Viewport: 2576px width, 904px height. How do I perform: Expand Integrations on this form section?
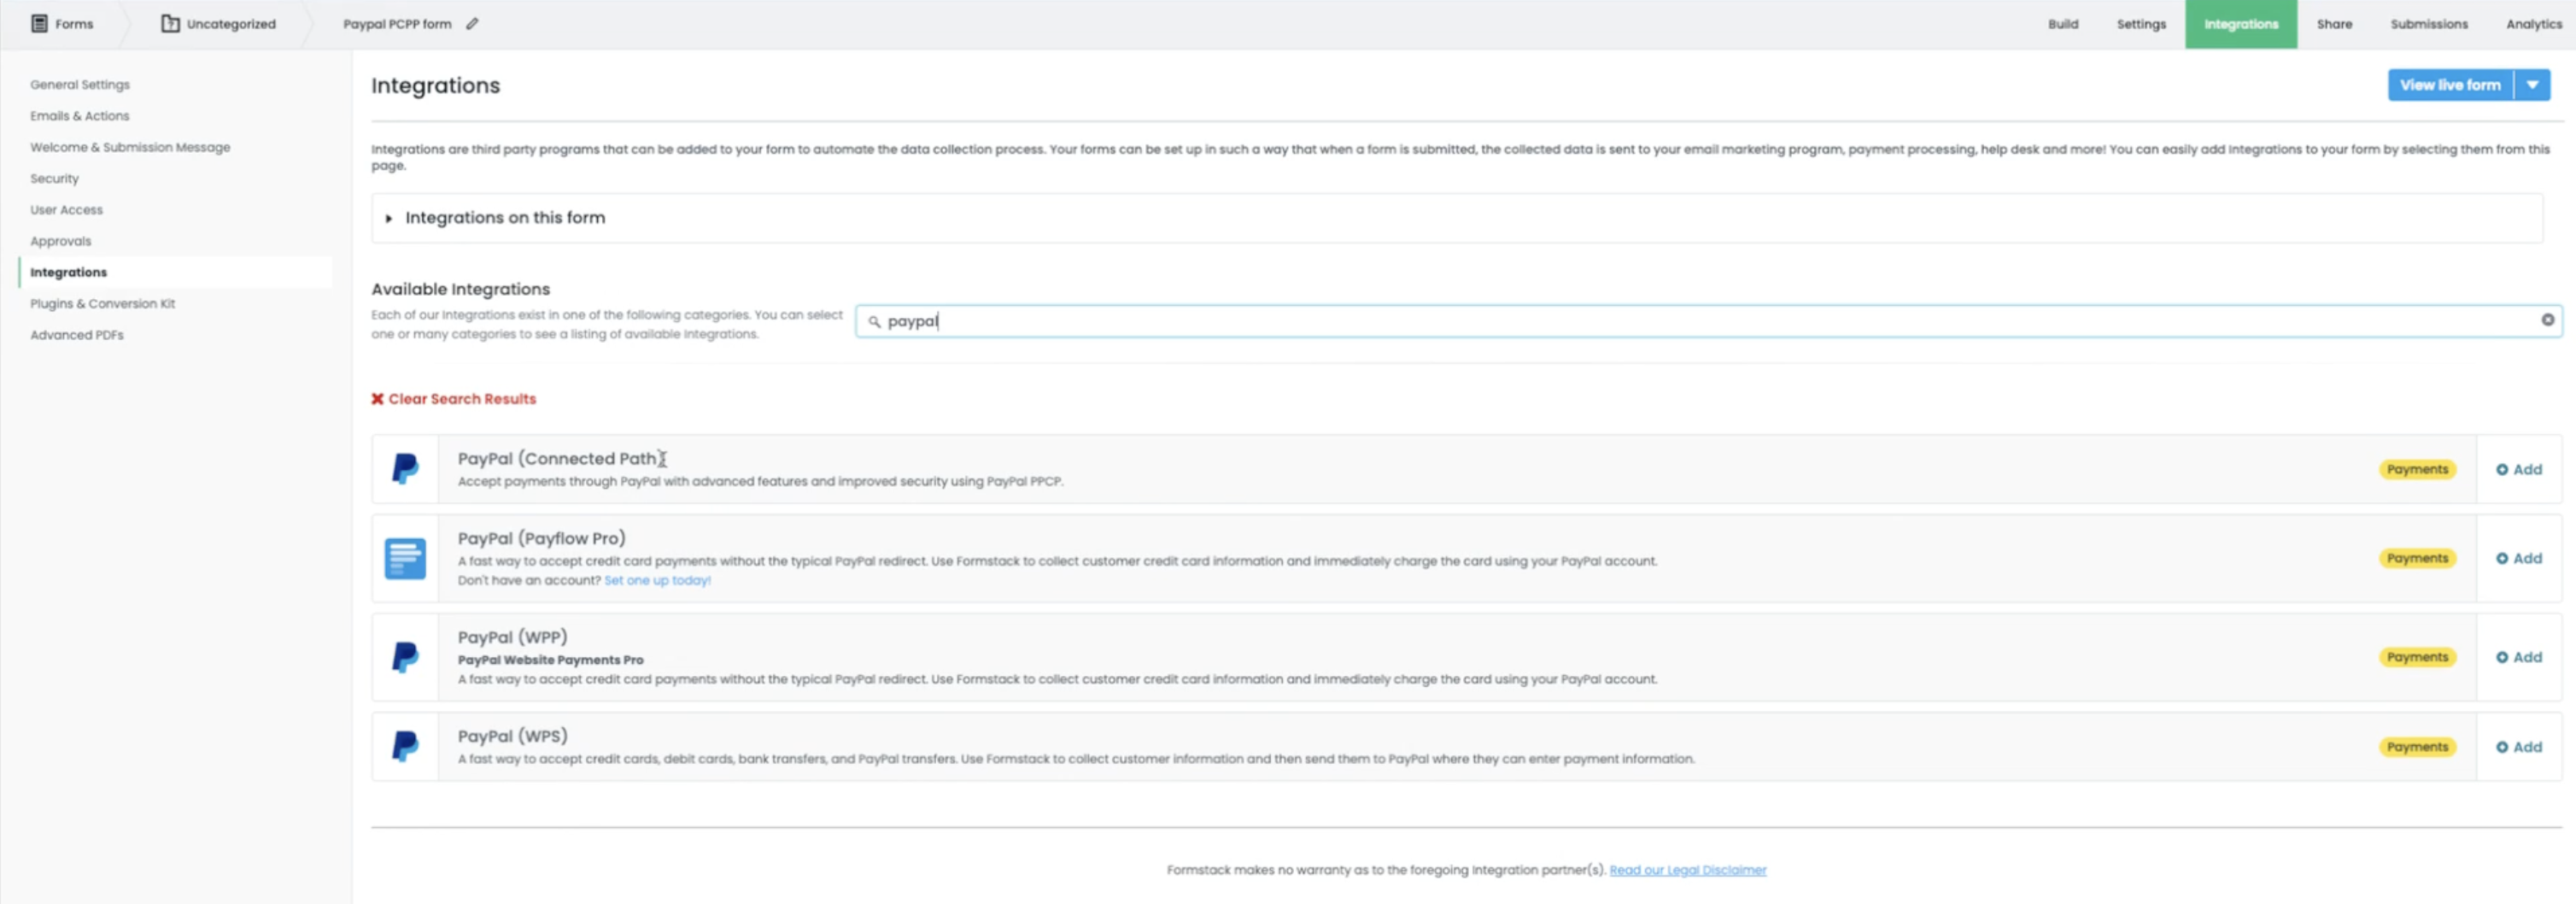[x=389, y=218]
